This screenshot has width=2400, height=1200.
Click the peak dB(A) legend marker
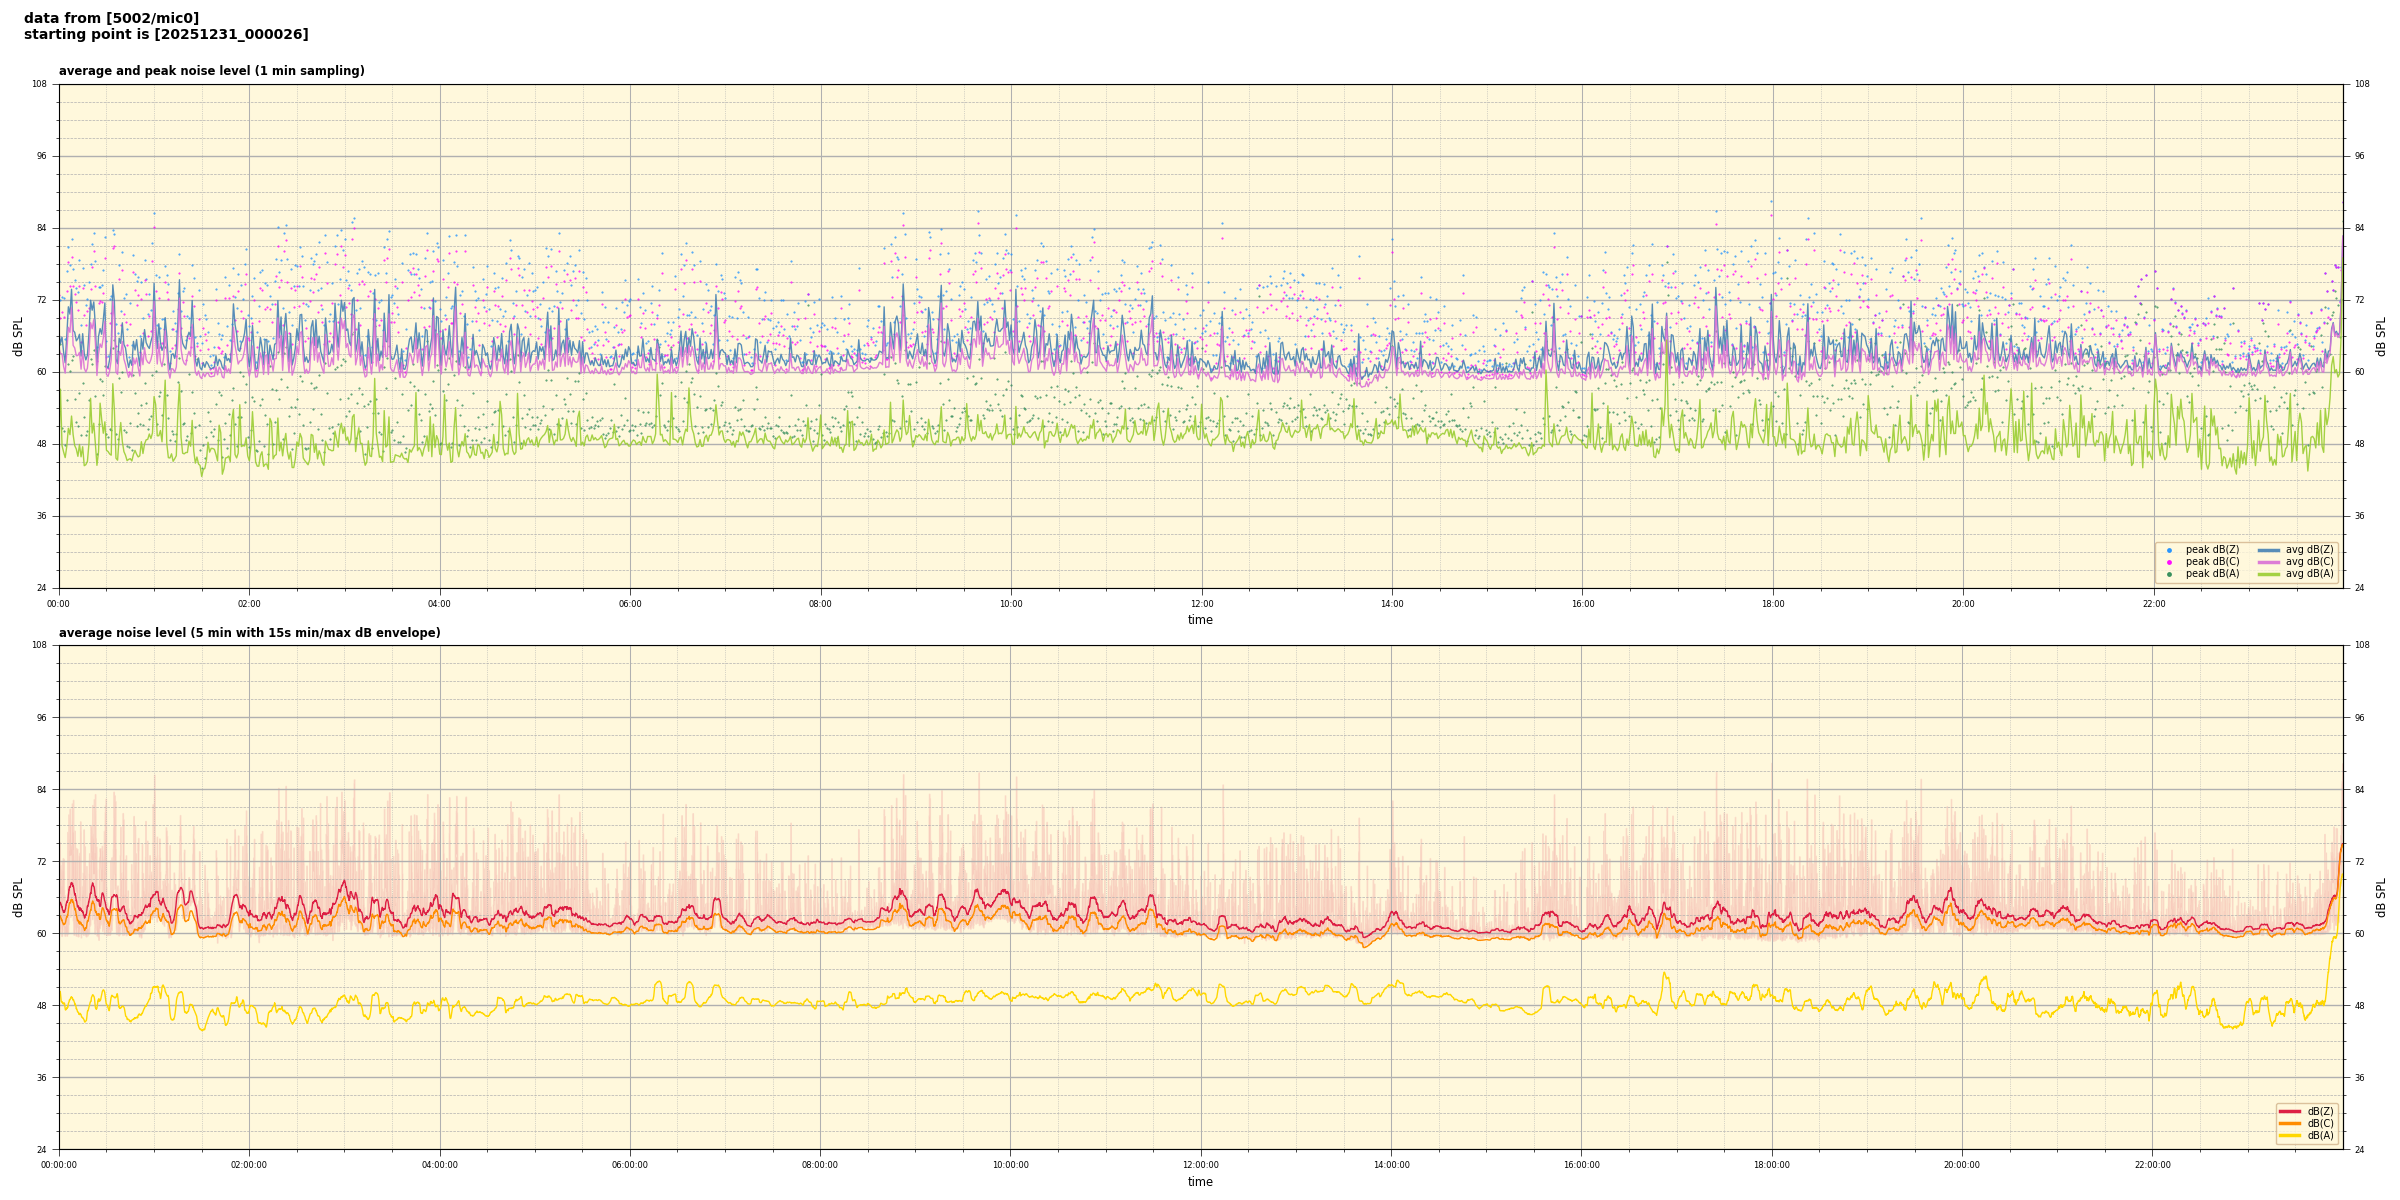coord(2169,574)
